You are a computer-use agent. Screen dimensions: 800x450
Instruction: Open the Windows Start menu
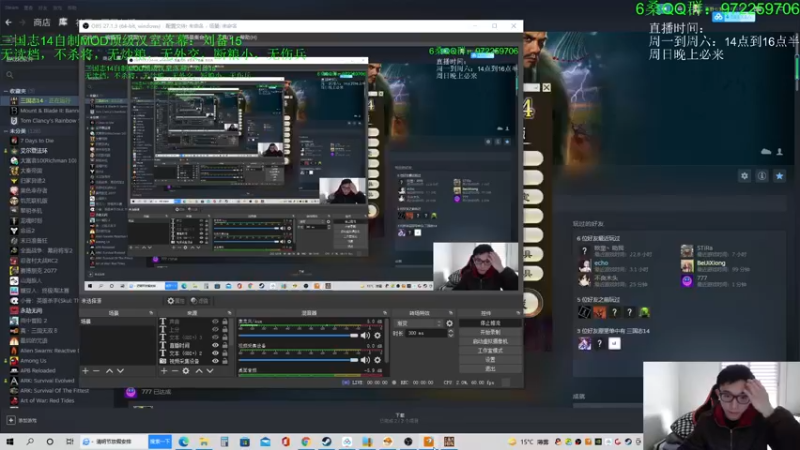pyautogui.click(x=10, y=442)
